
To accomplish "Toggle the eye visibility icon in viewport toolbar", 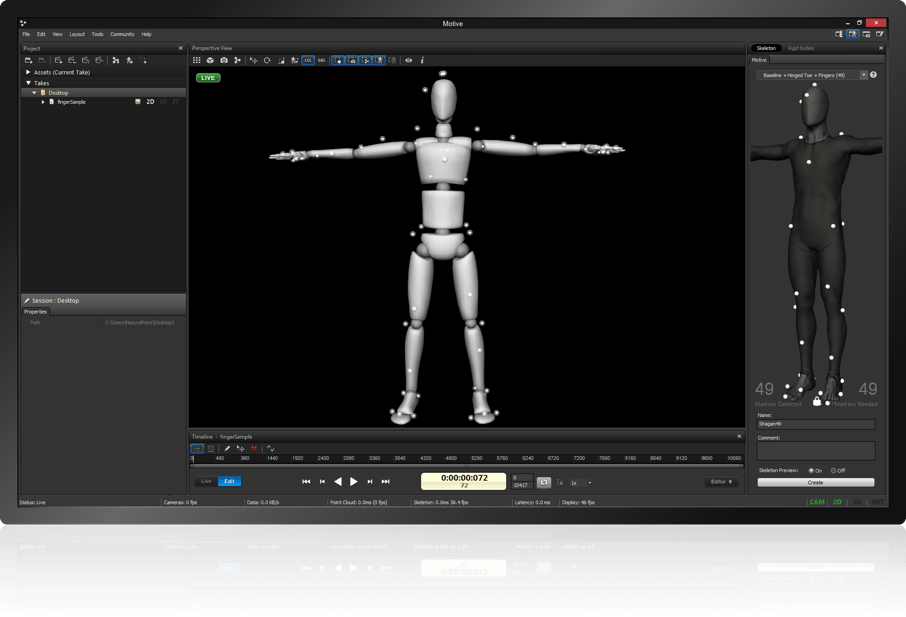I will [408, 61].
